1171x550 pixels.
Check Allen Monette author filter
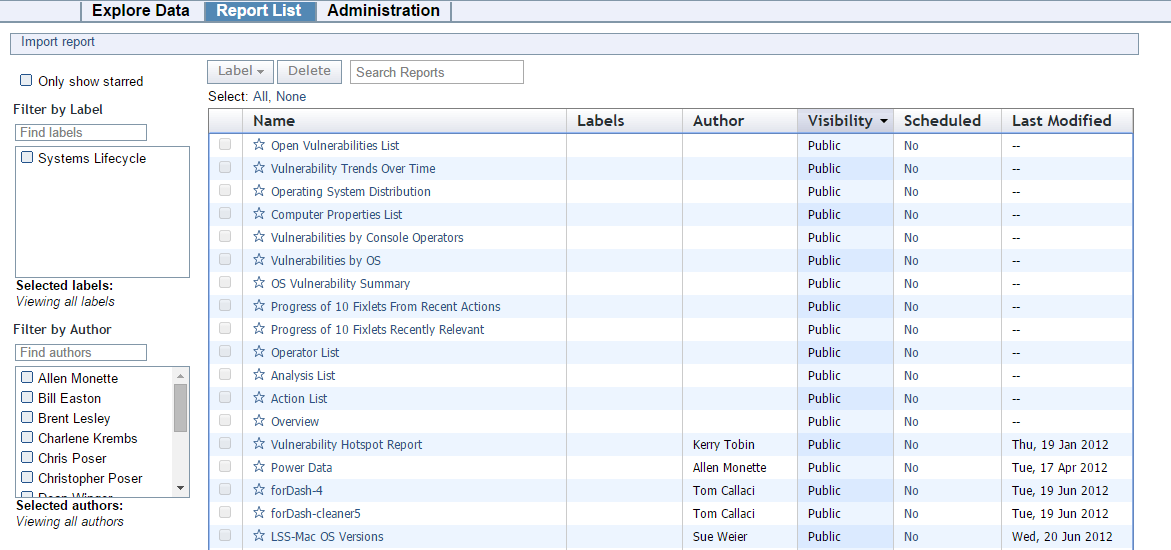(27, 377)
